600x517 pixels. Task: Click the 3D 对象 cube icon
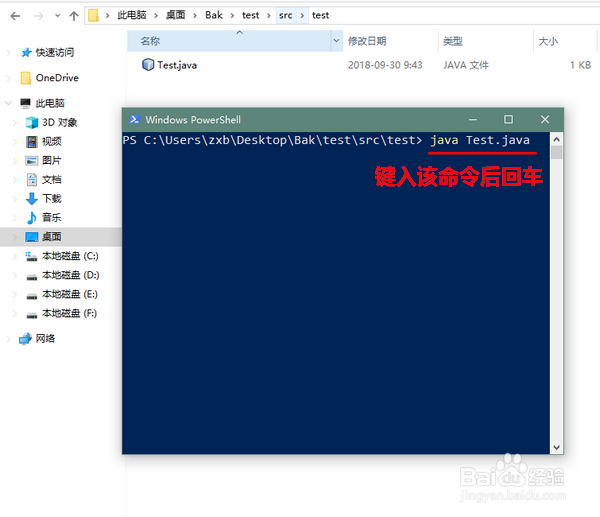tap(31, 122)
